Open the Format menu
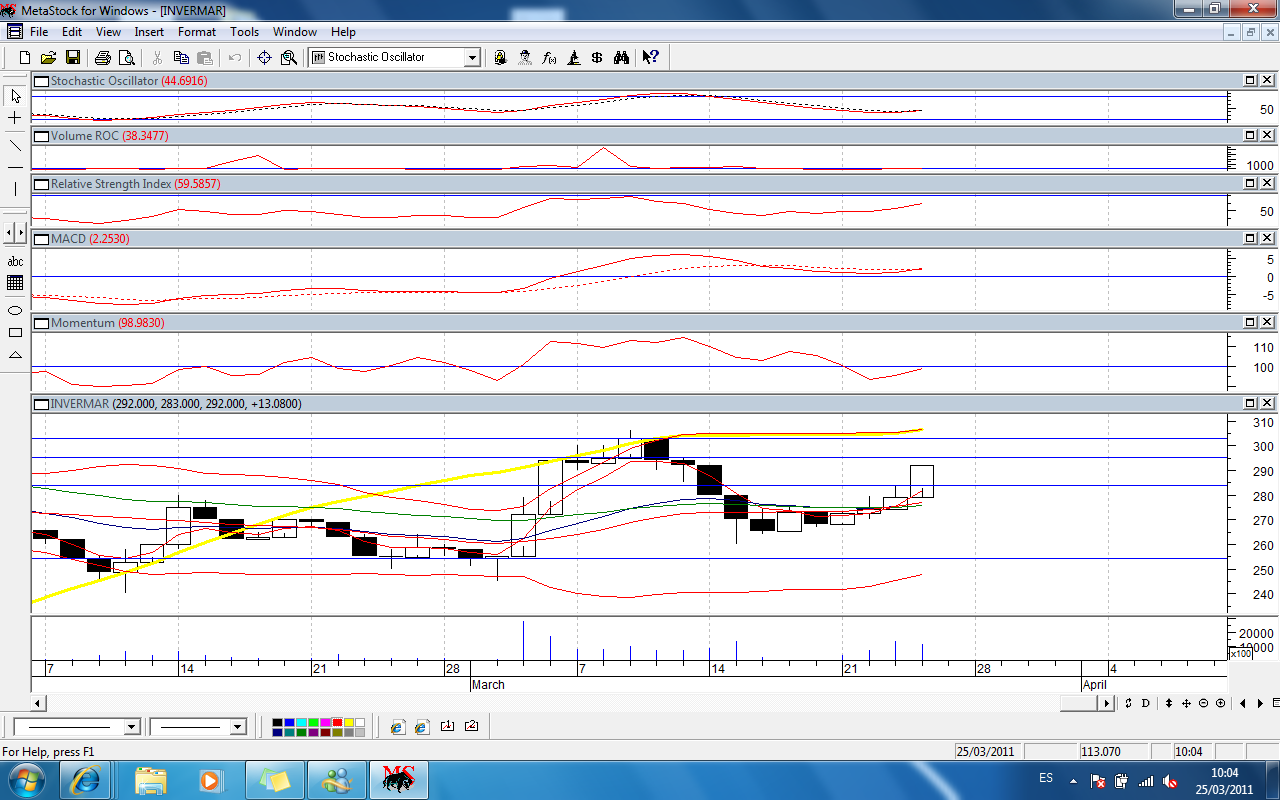The height and width of the screenshot is (800, 1280). coord(197,32)
